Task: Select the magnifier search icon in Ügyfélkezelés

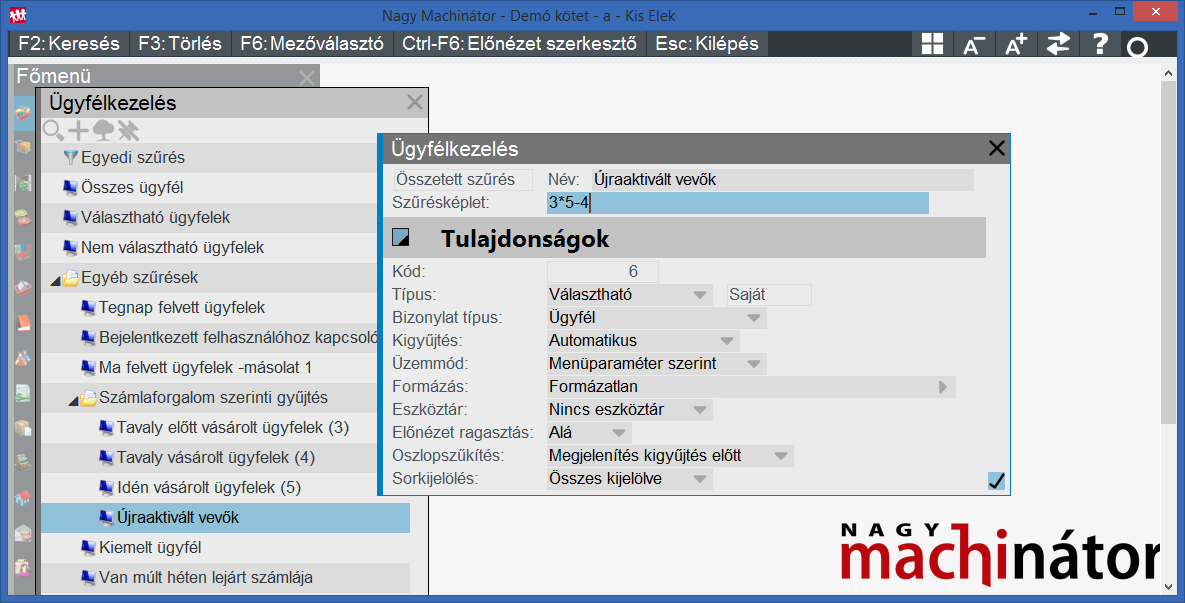Action: tap(52, 130)
